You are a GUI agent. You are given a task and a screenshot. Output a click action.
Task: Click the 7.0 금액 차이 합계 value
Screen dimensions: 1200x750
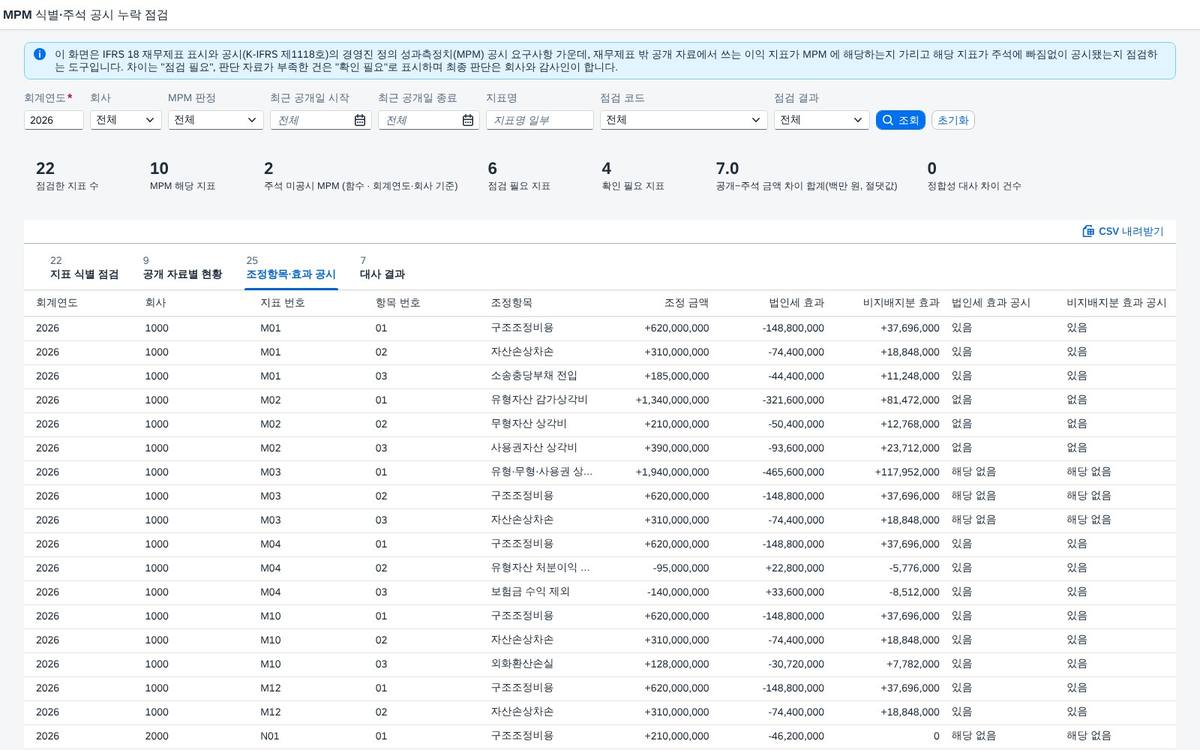(x=727, y=168)
